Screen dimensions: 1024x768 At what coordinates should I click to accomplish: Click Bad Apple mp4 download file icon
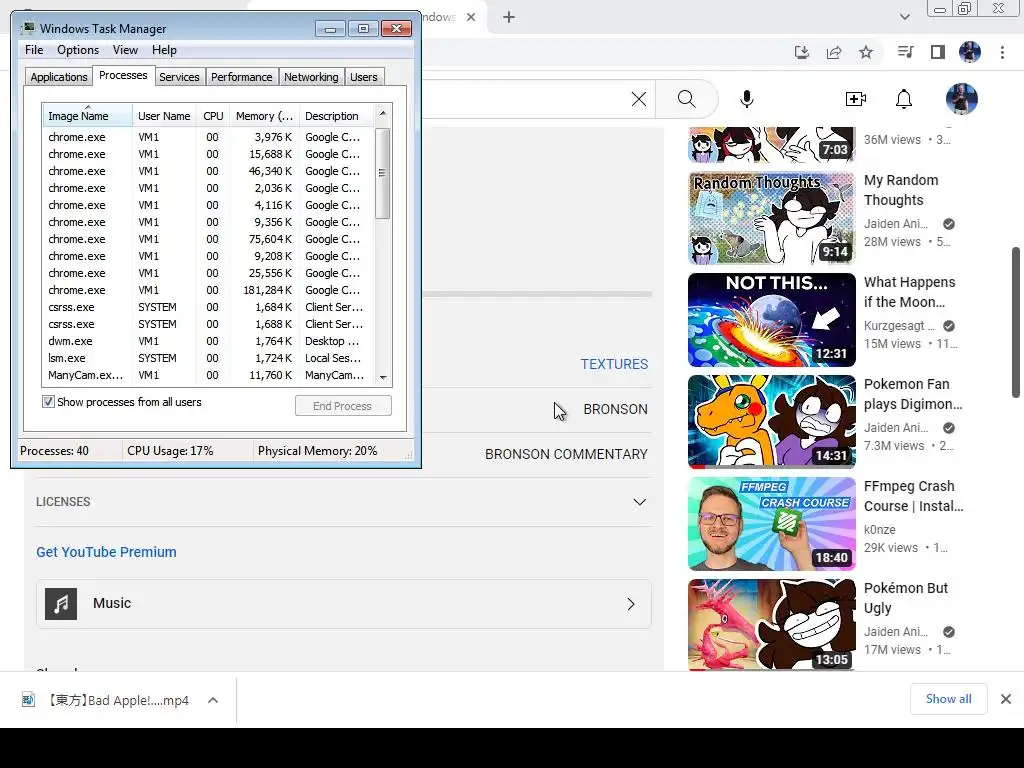click(28, 700)
